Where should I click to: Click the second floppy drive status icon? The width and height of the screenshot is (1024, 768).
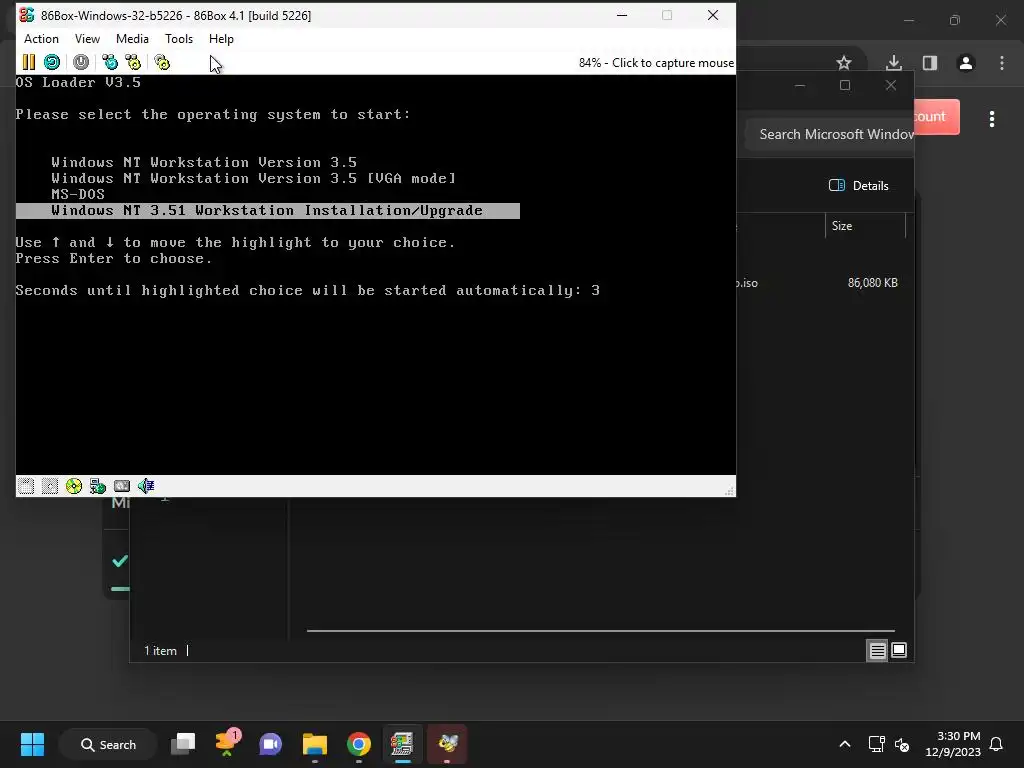pos(50,486)
